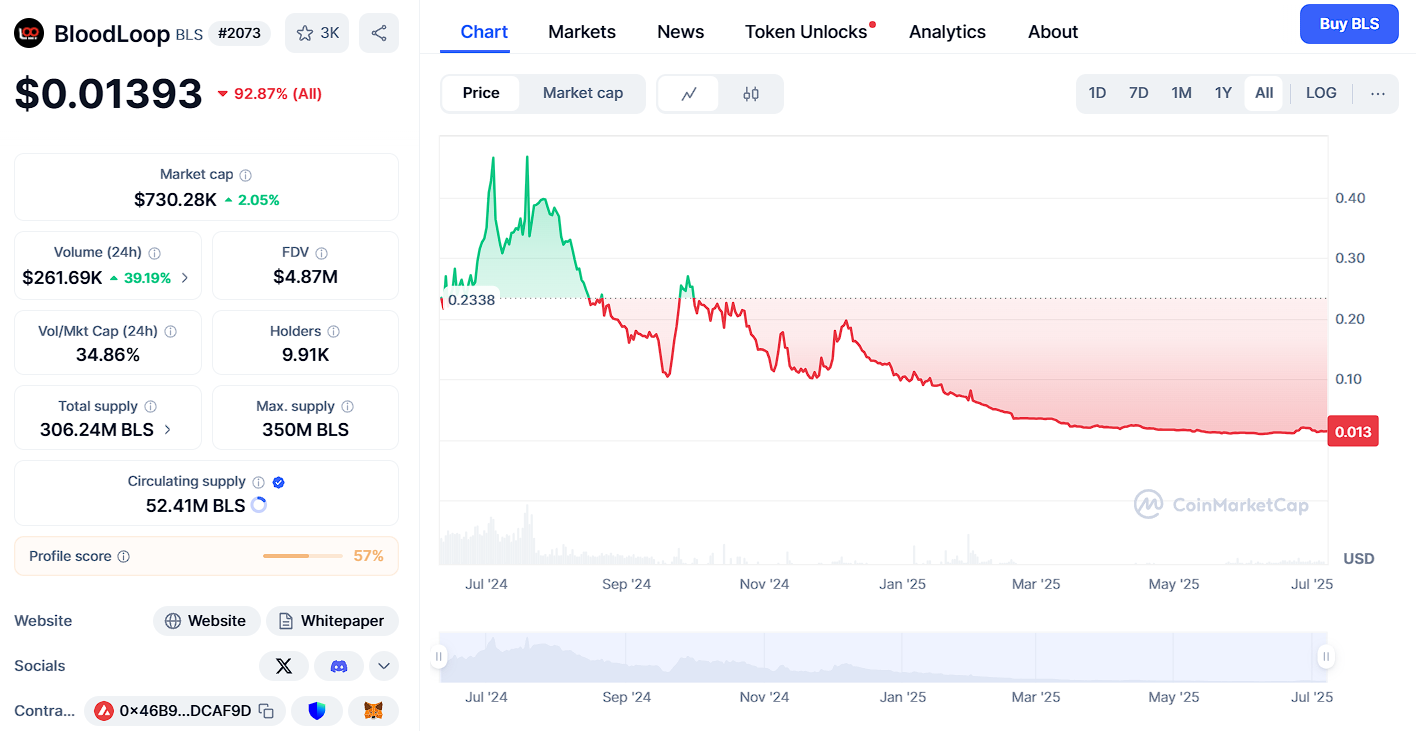Set chart range to 1M

coord(1182,93)
